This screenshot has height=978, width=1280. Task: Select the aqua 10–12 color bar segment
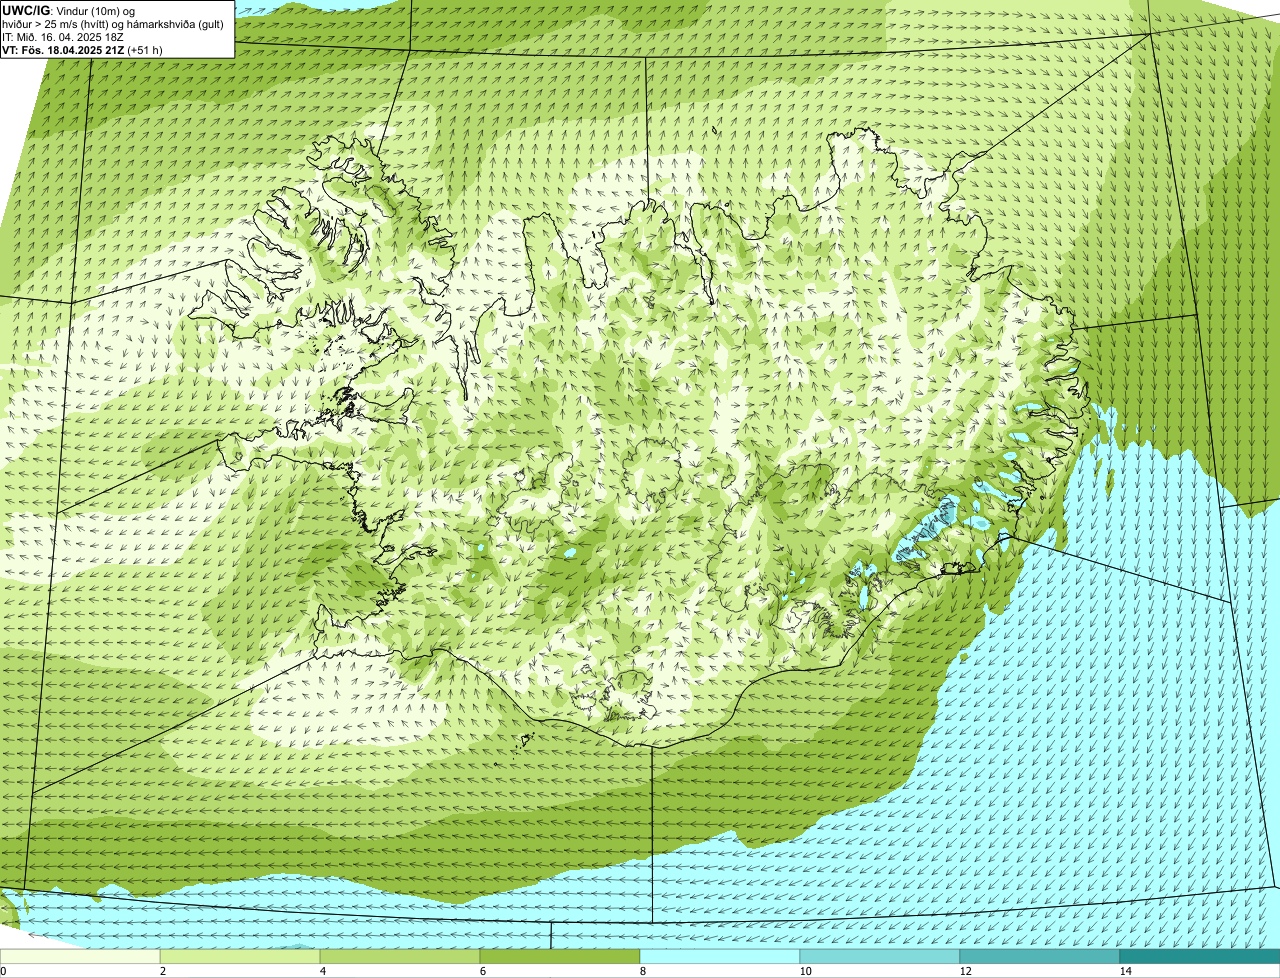coord(880,957)
